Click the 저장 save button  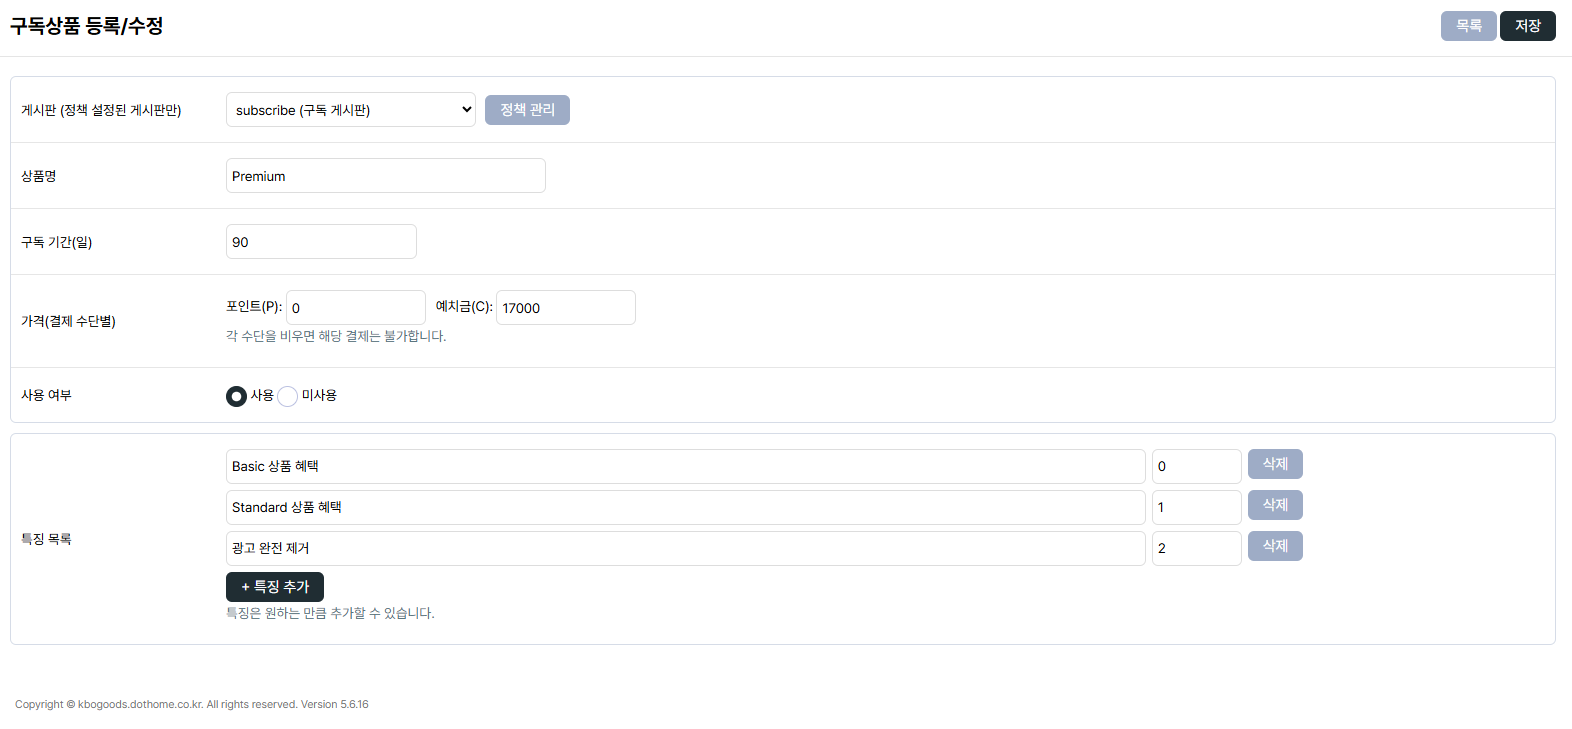1527,26
